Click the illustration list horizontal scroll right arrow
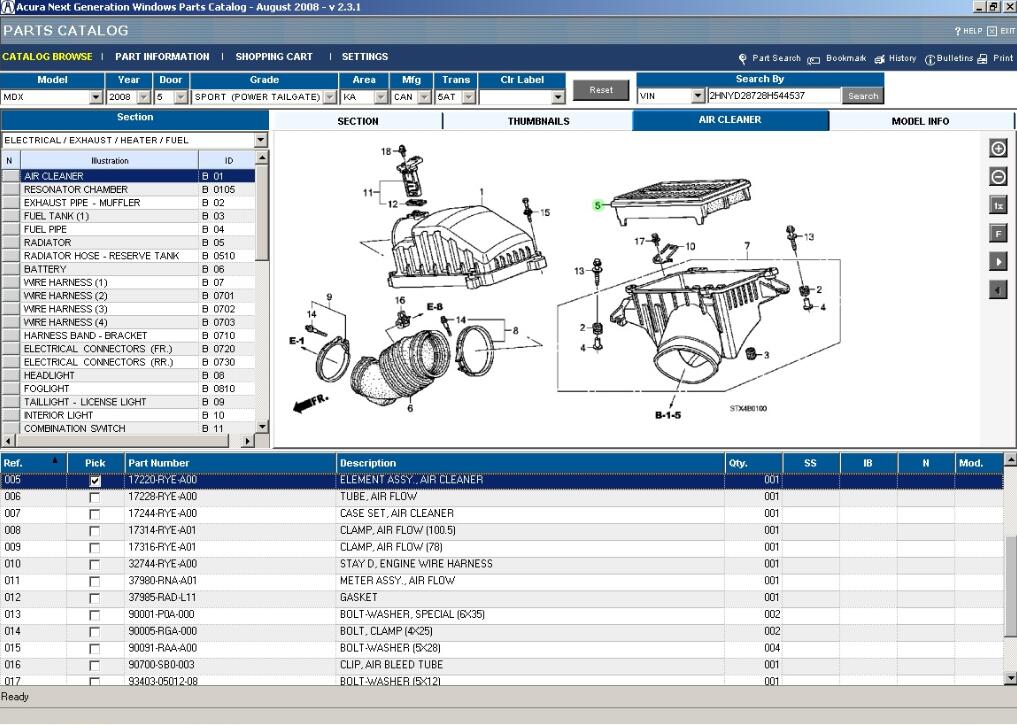The height and width of the screenshot is (725, 1017). (247, 441)
